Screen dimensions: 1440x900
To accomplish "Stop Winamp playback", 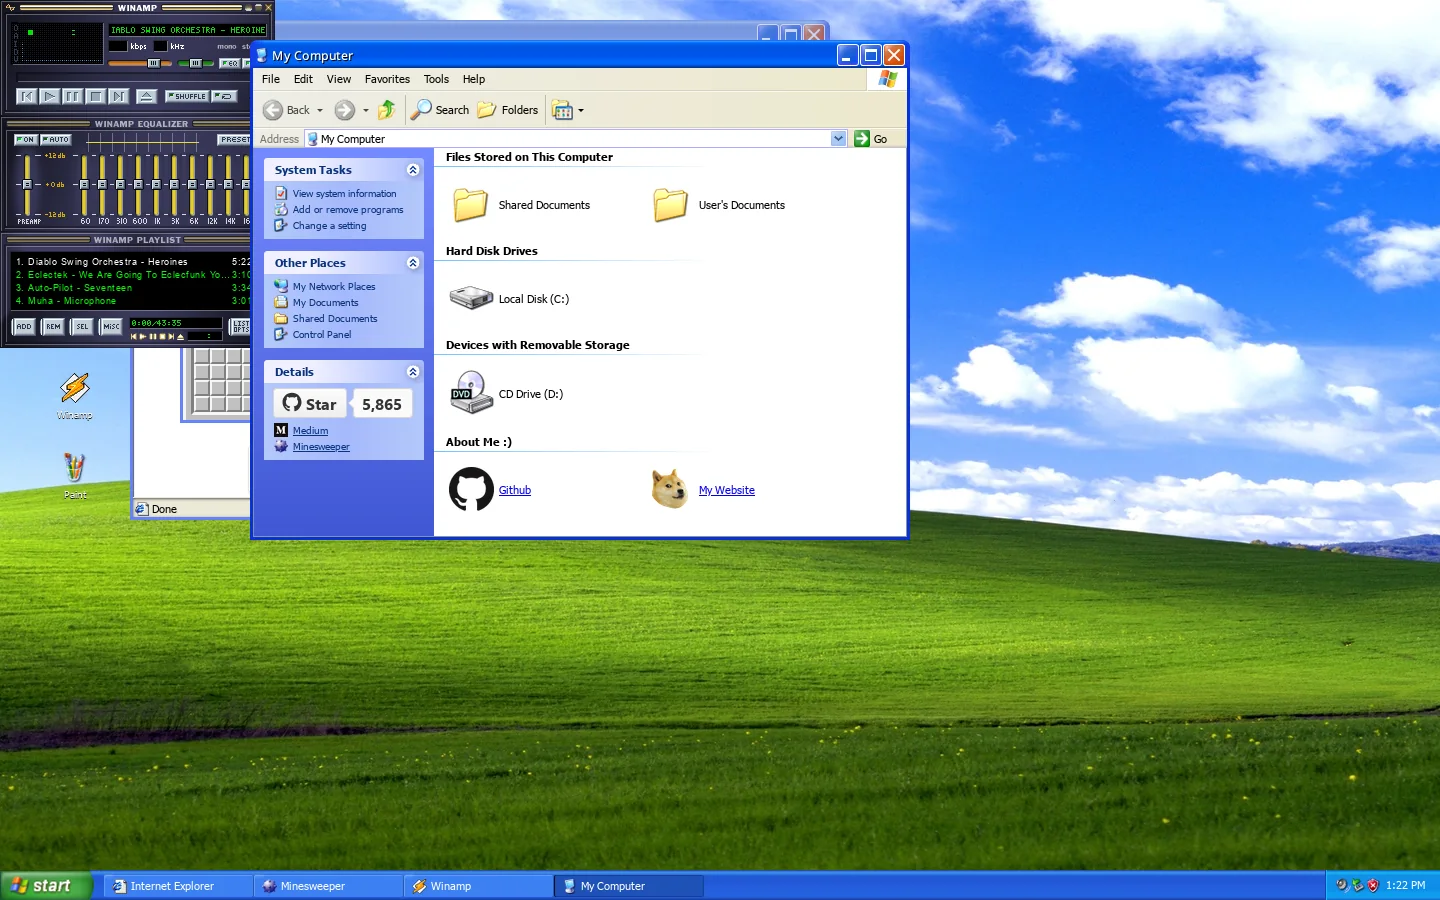I will coord(95,96).
